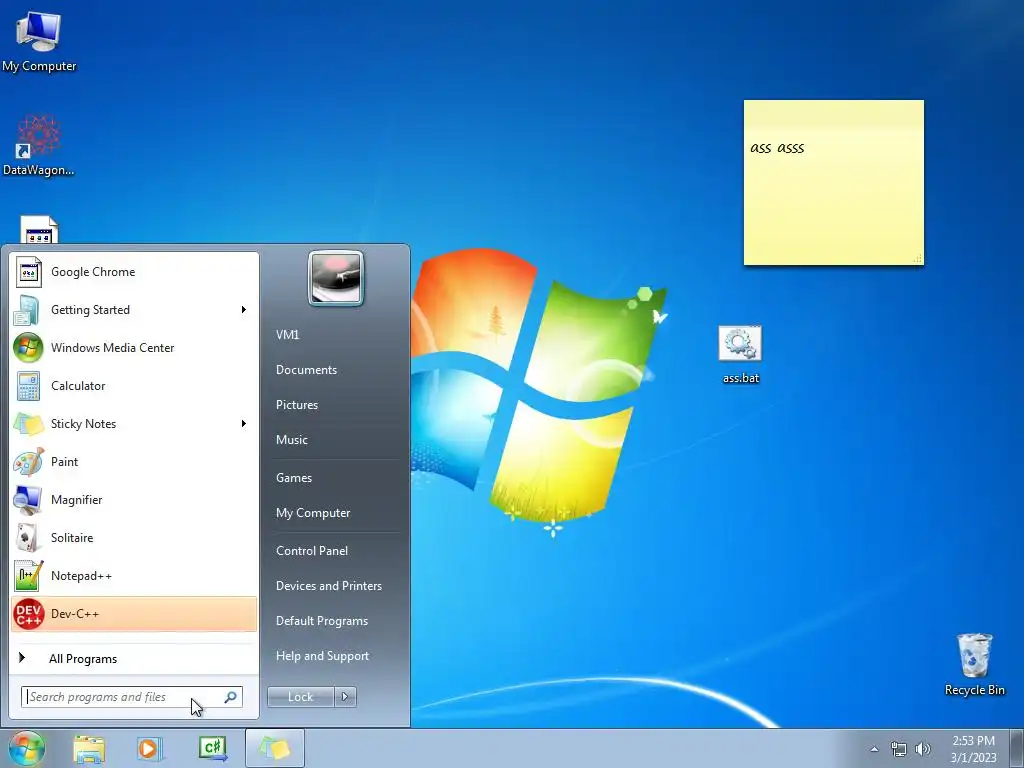Viewport: 1024px width, 768px height.
Task: Click the Lock button
Action: 300,697
